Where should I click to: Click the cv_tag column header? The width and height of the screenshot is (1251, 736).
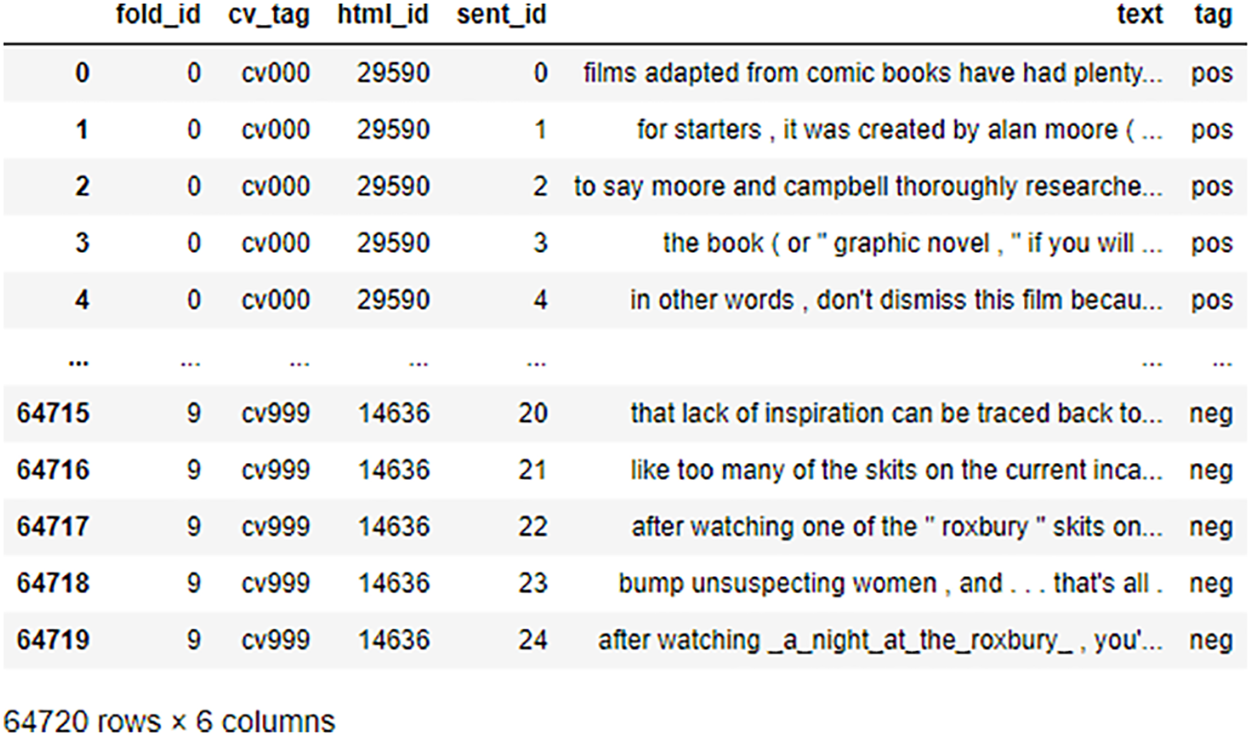click(x=275, y=17)
